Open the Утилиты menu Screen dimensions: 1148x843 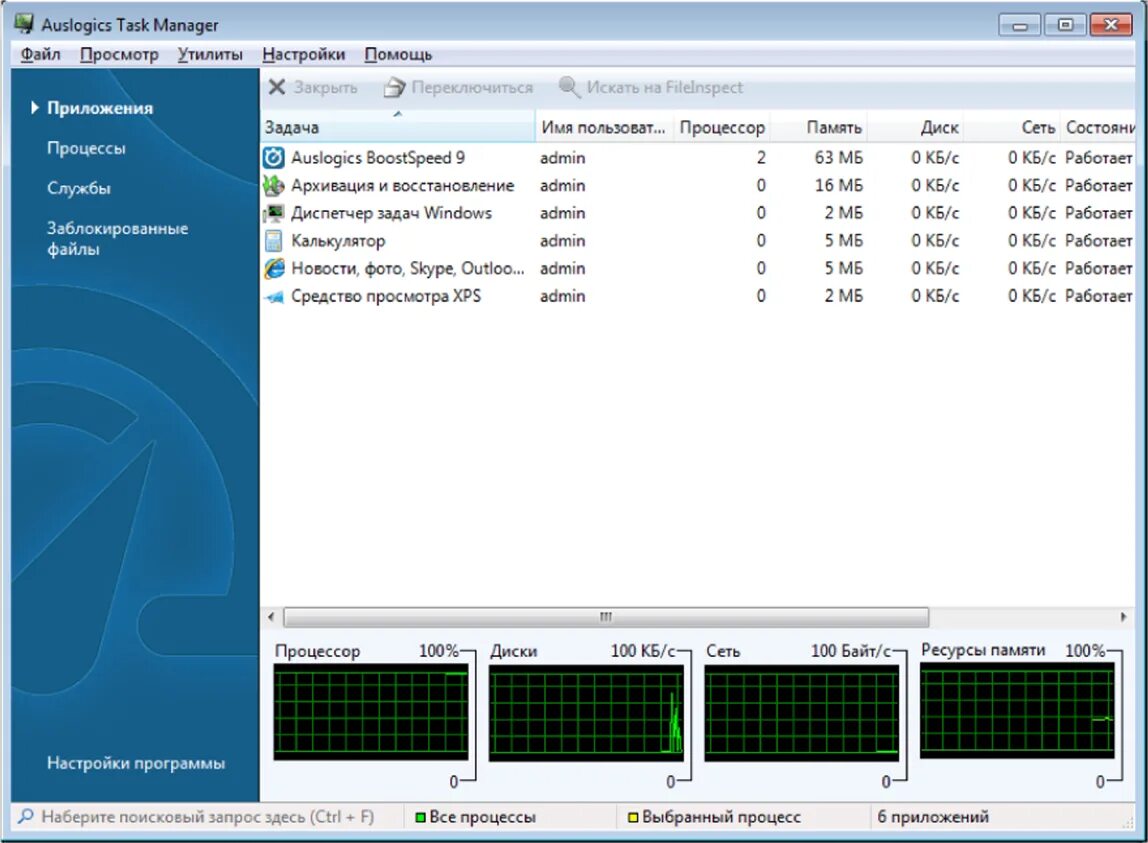(210, 54)
